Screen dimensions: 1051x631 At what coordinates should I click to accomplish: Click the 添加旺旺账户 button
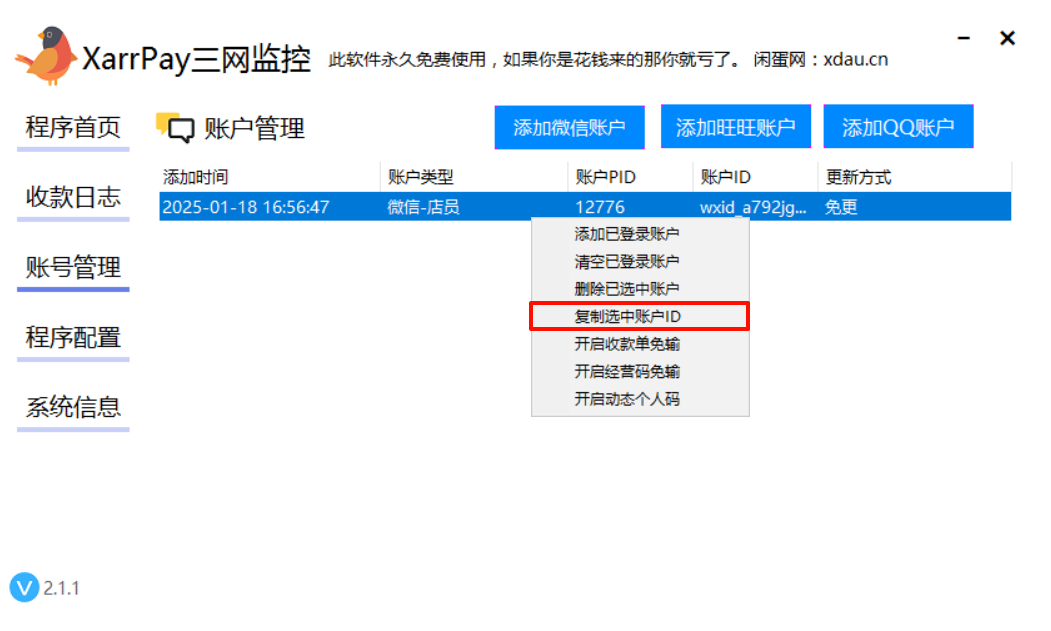tap(735, 127)
